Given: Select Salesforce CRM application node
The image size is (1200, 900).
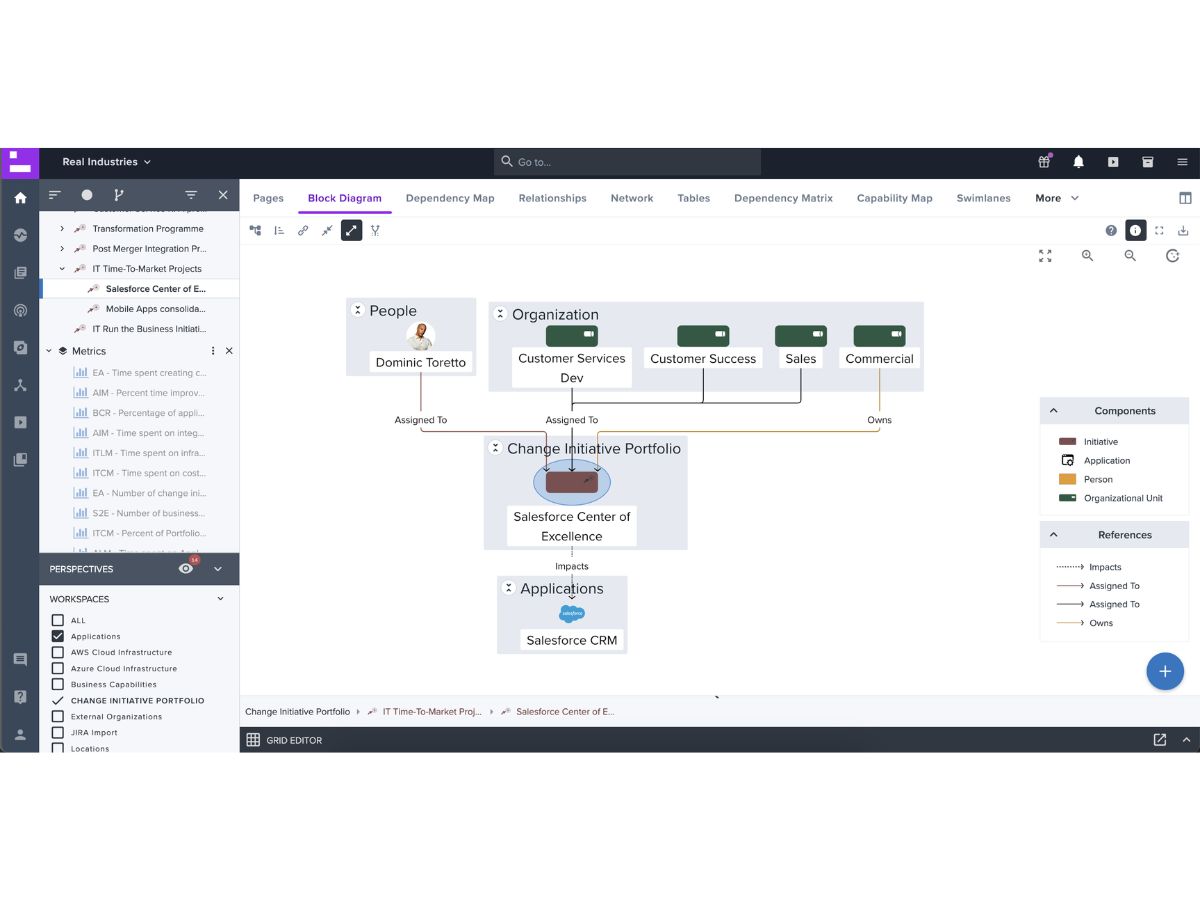Looking at the screenshot, I should (x=572, y=640).
